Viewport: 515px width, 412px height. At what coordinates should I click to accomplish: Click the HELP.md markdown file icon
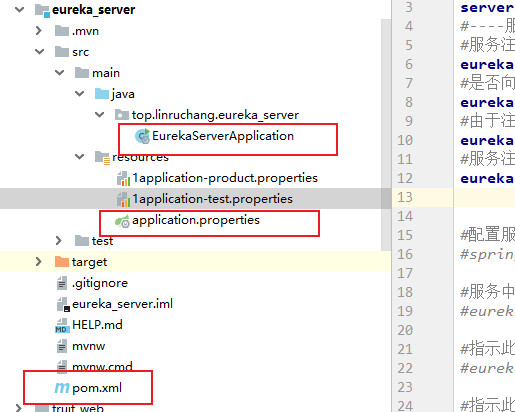[62, 325]
